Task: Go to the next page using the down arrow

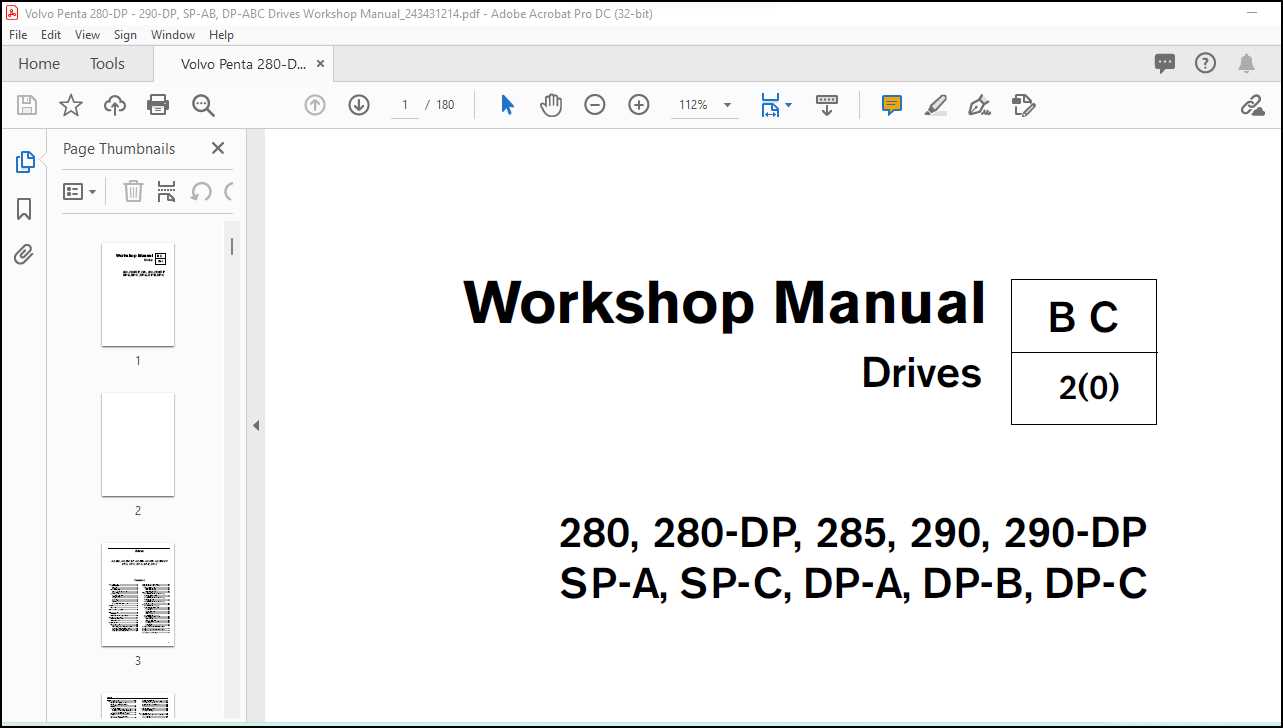Action: 359,105
